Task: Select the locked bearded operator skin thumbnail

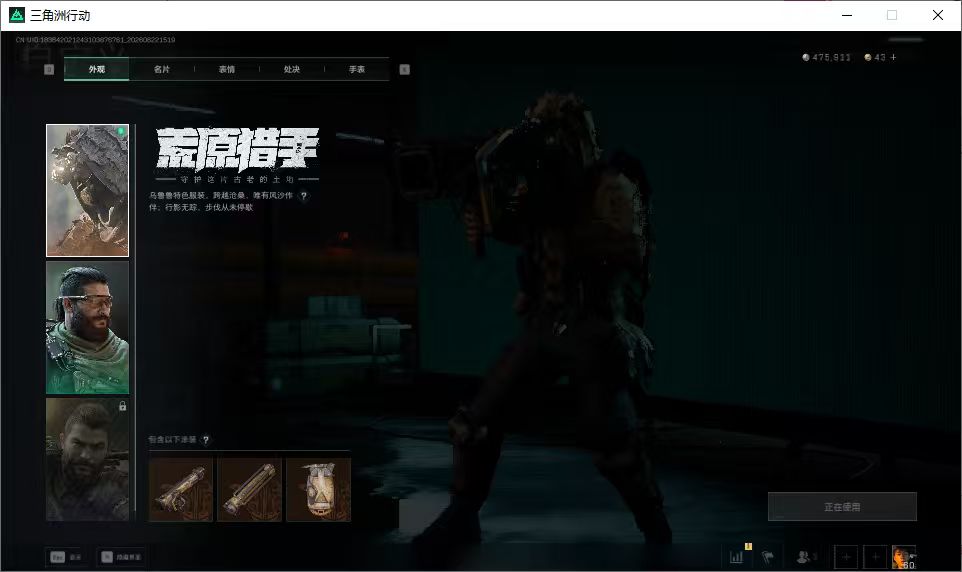Action: [x=88, y=459]
